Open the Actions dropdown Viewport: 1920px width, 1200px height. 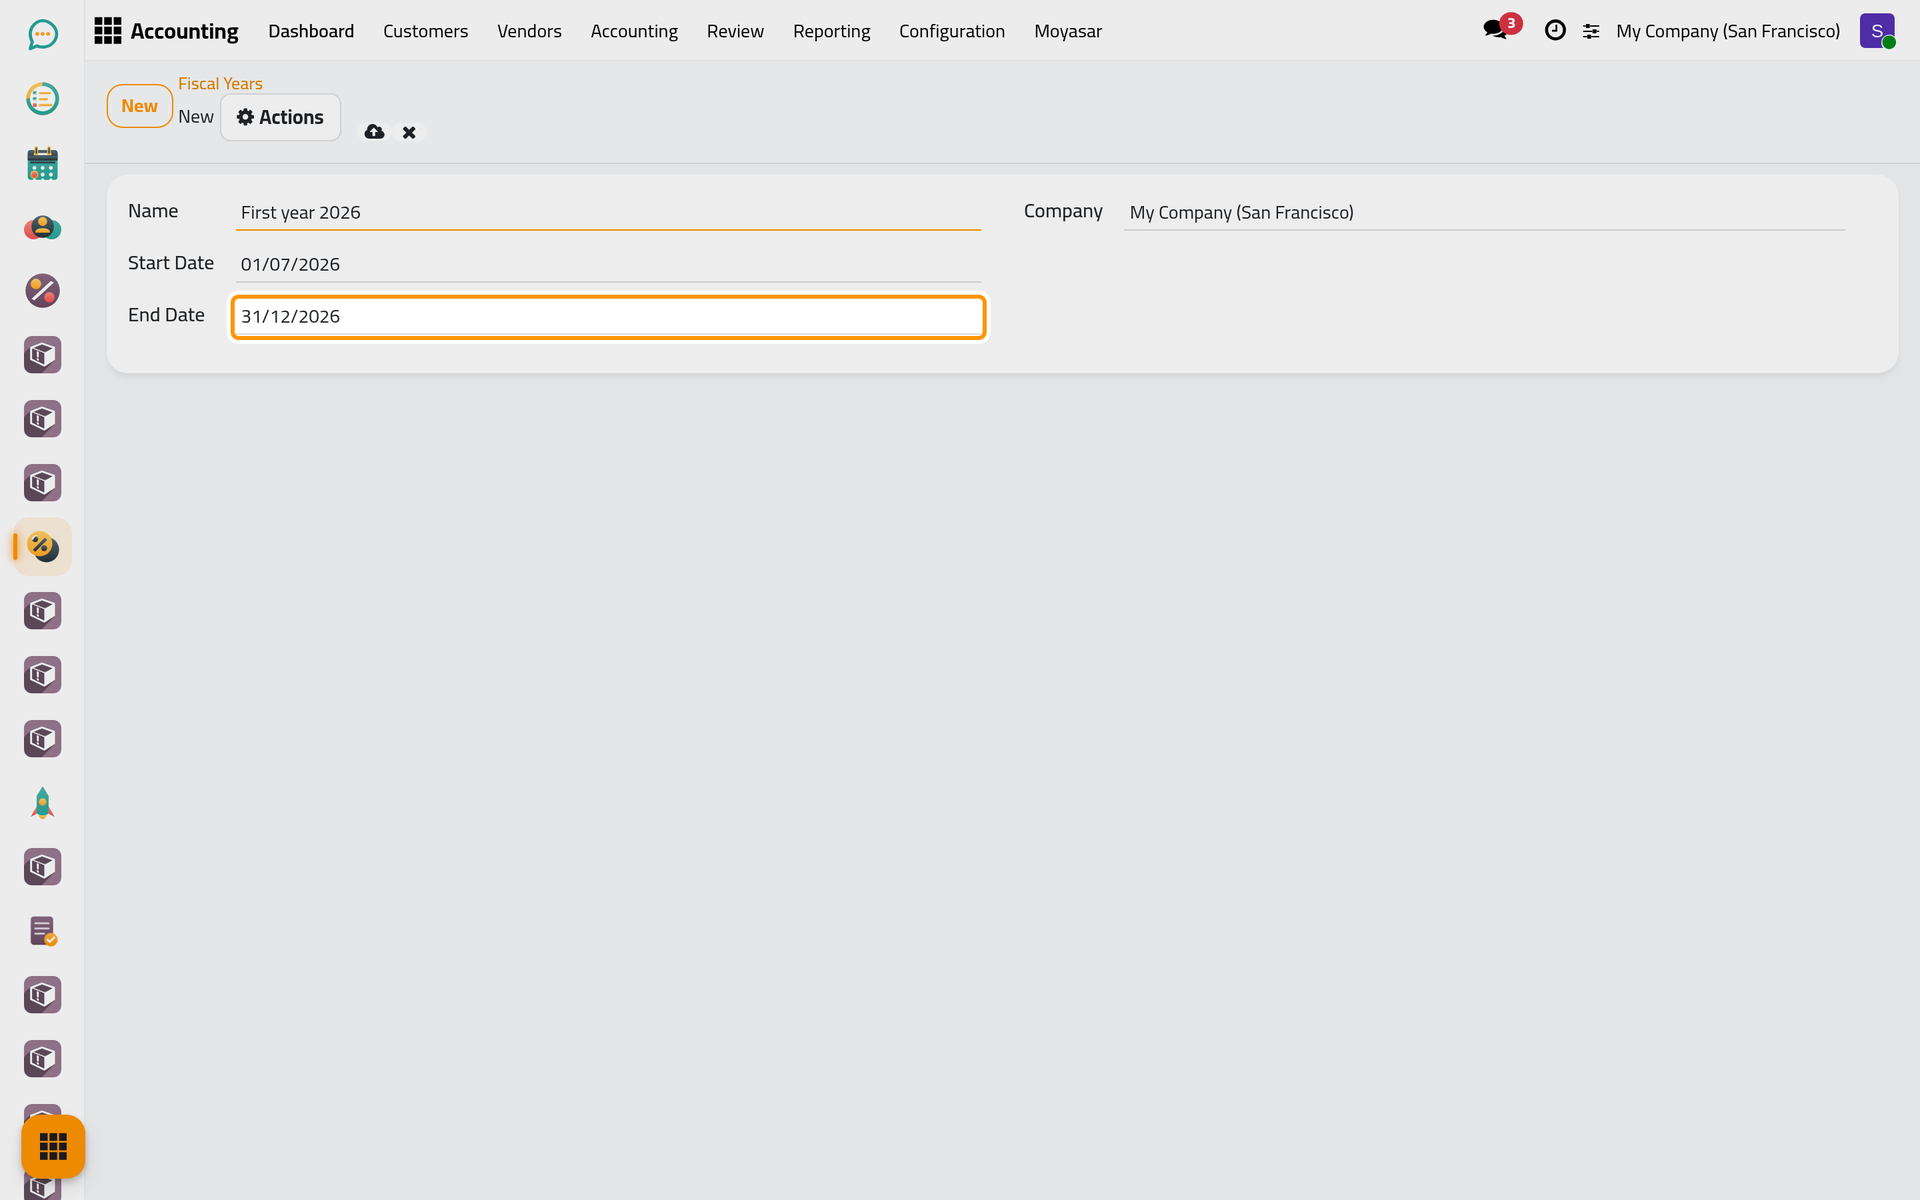point(280,117)
